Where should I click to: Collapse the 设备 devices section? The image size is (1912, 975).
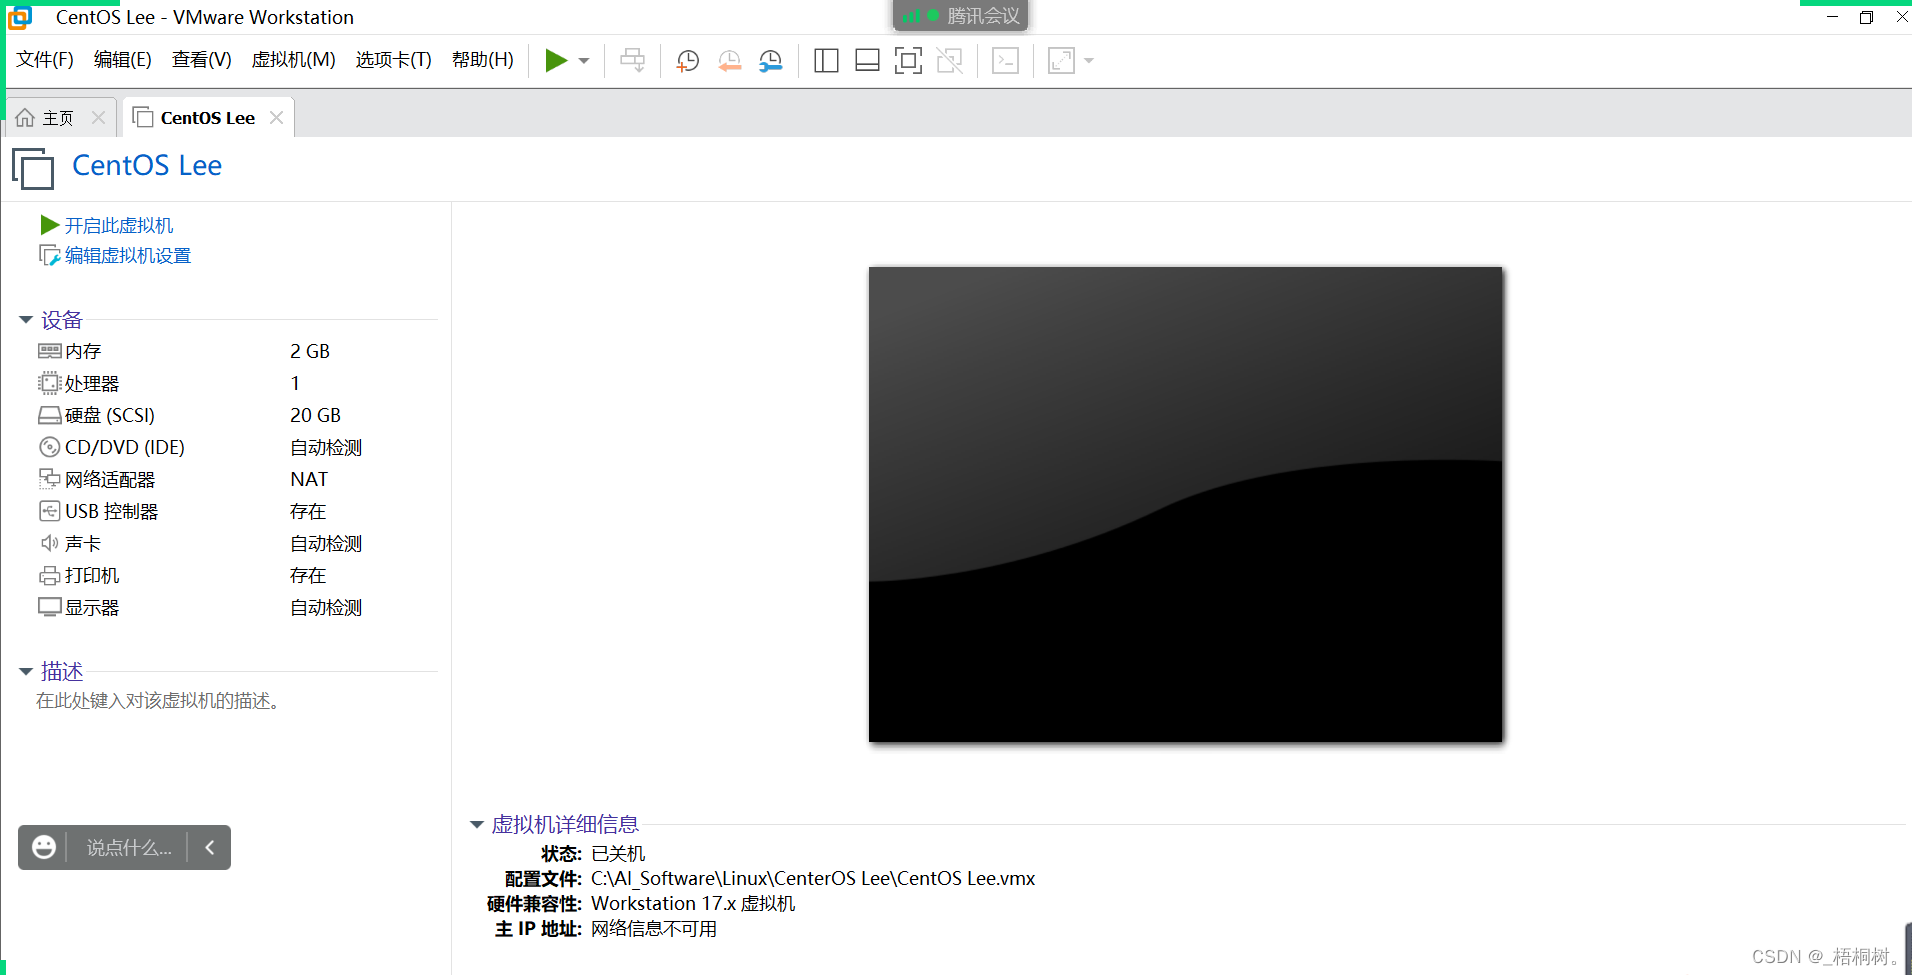pyautogui.click(x=26, y=319)
